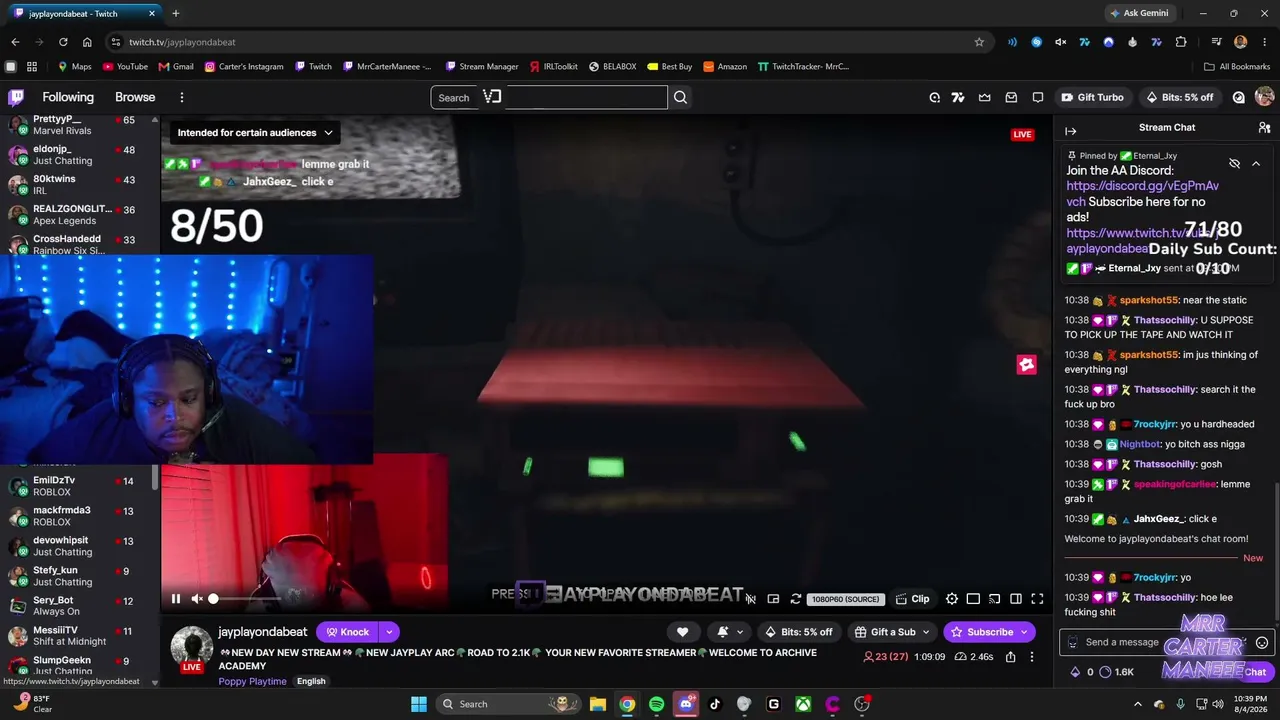Open the AA Discord invite link
Viewport: 1280px width, 720px height.
pyautogui.click(x=1142, y=194)
